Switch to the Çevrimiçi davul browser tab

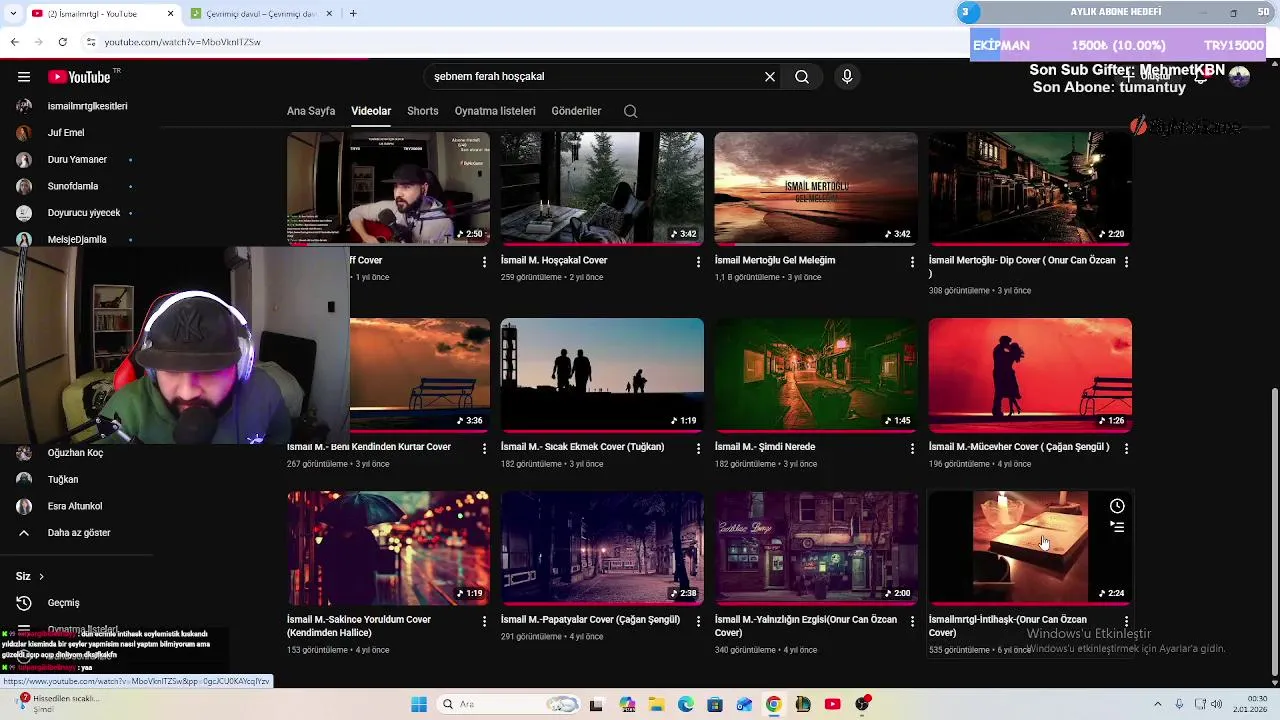point(259,13)
